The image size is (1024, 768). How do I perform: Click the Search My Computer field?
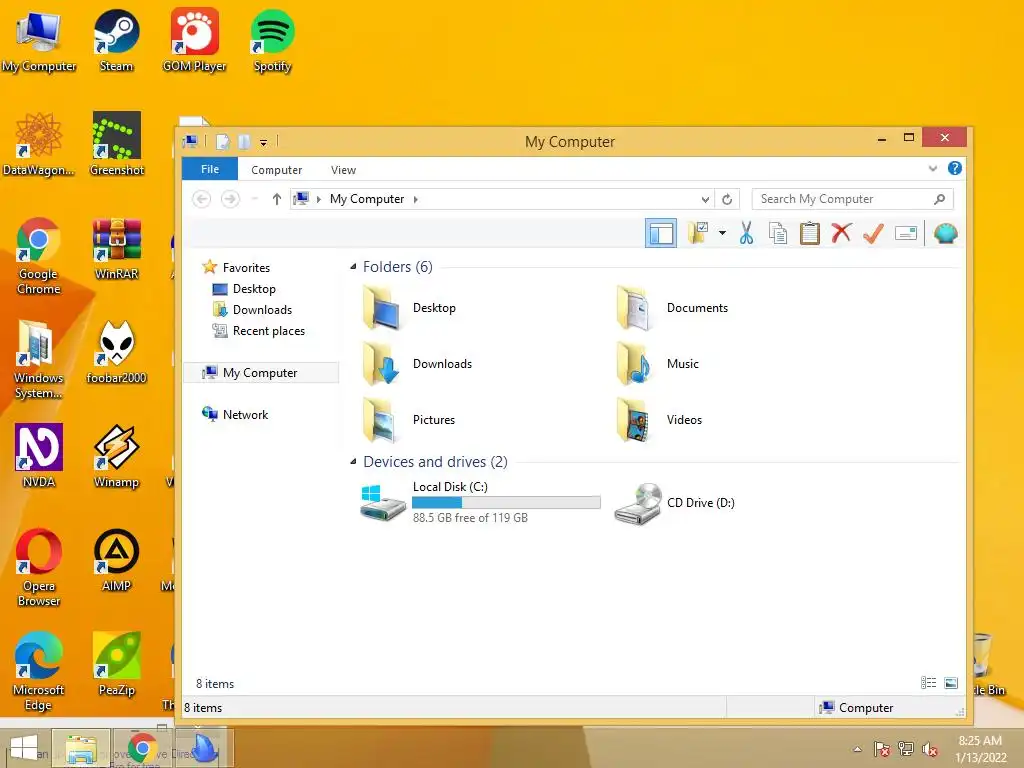852,199
